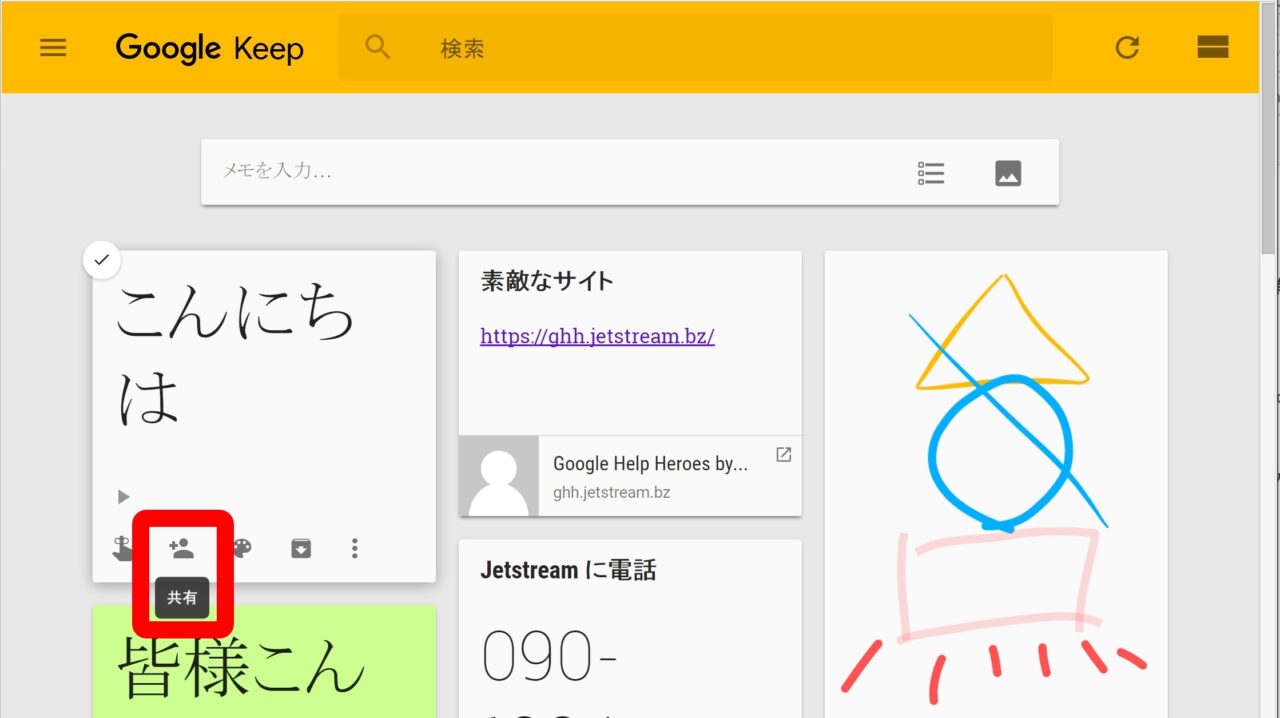Create a new checklist note
Screen dimensions: 1280x718
click(x=931, y=173)
